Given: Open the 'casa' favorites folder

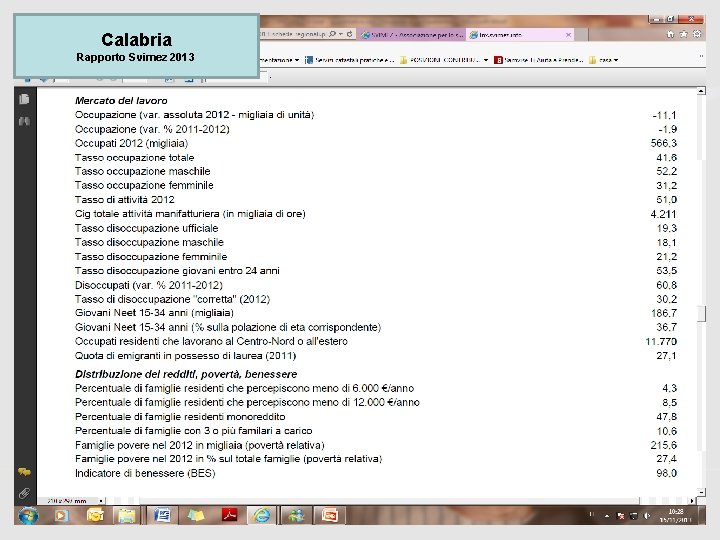Looking at the screenshot, I should click(x=603, y=60).
